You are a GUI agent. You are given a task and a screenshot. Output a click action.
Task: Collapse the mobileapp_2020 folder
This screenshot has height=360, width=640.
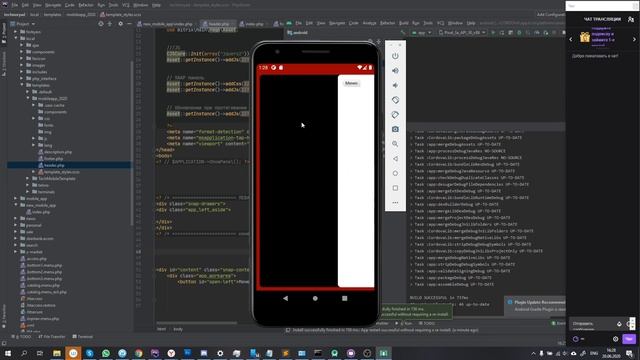click(28, 98)
